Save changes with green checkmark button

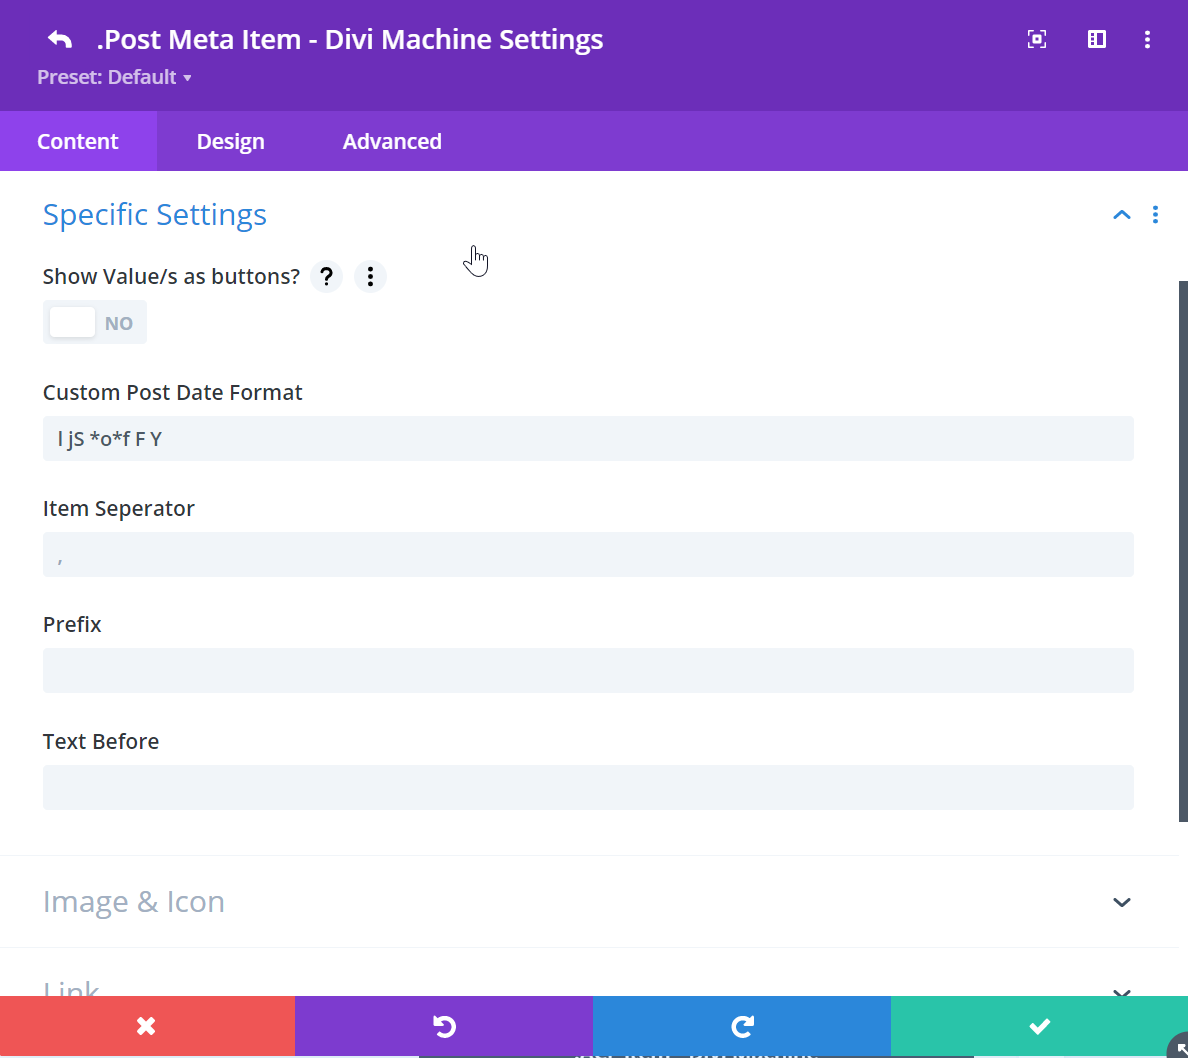(x=1039, y=1026)
